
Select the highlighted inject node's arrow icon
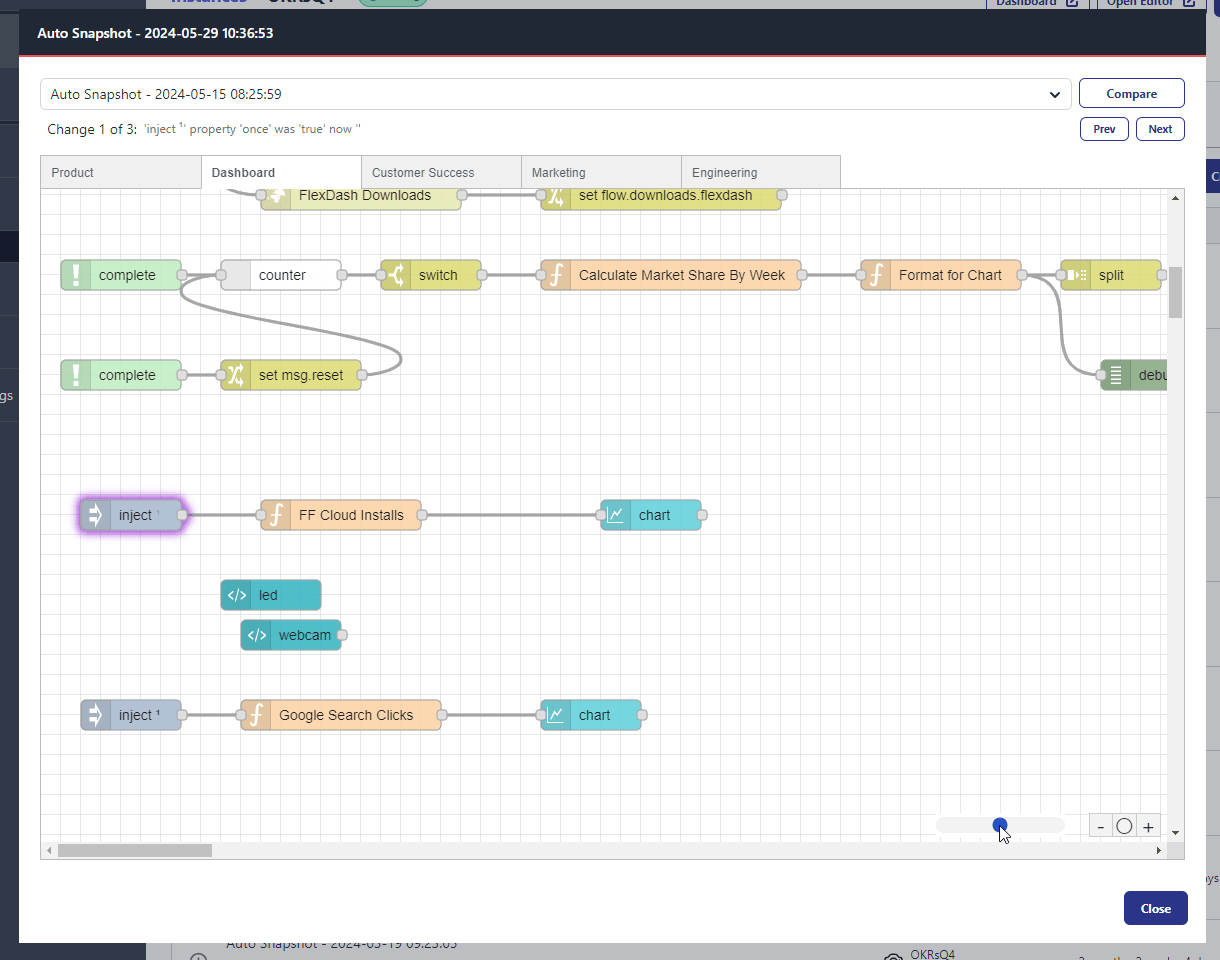click(x=94, y=514)
